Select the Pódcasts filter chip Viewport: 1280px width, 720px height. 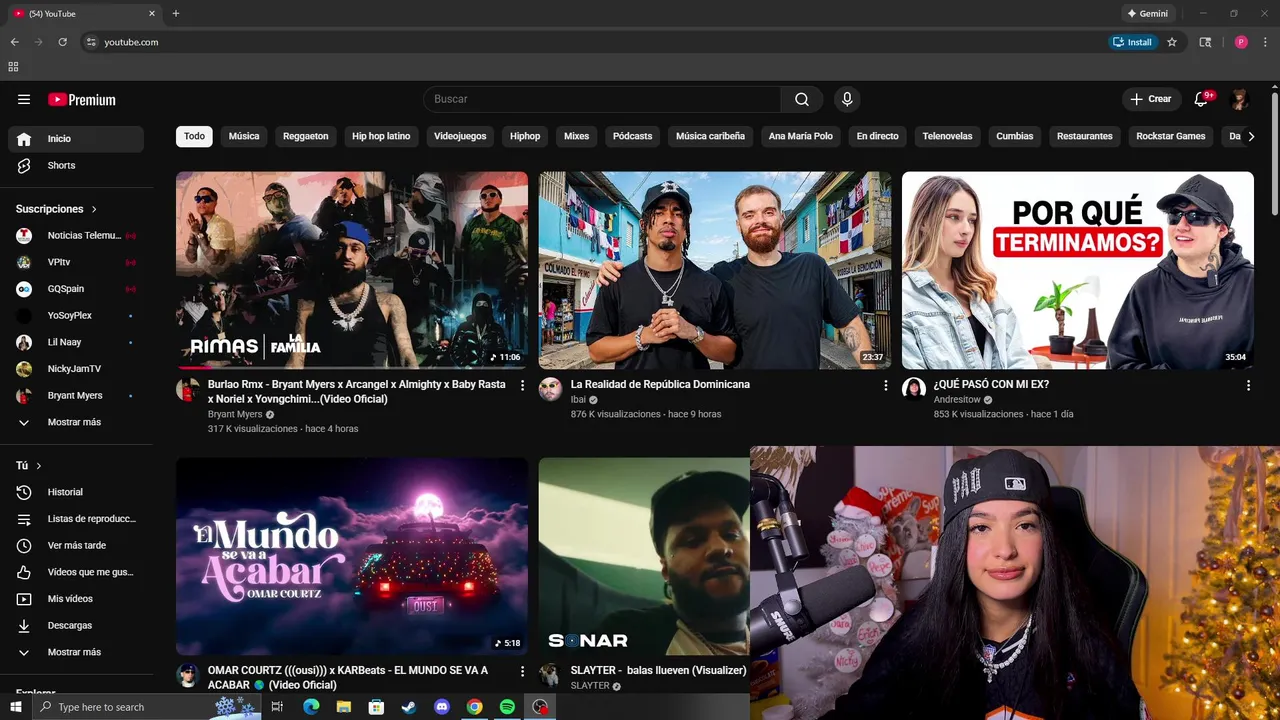[632, 136]
